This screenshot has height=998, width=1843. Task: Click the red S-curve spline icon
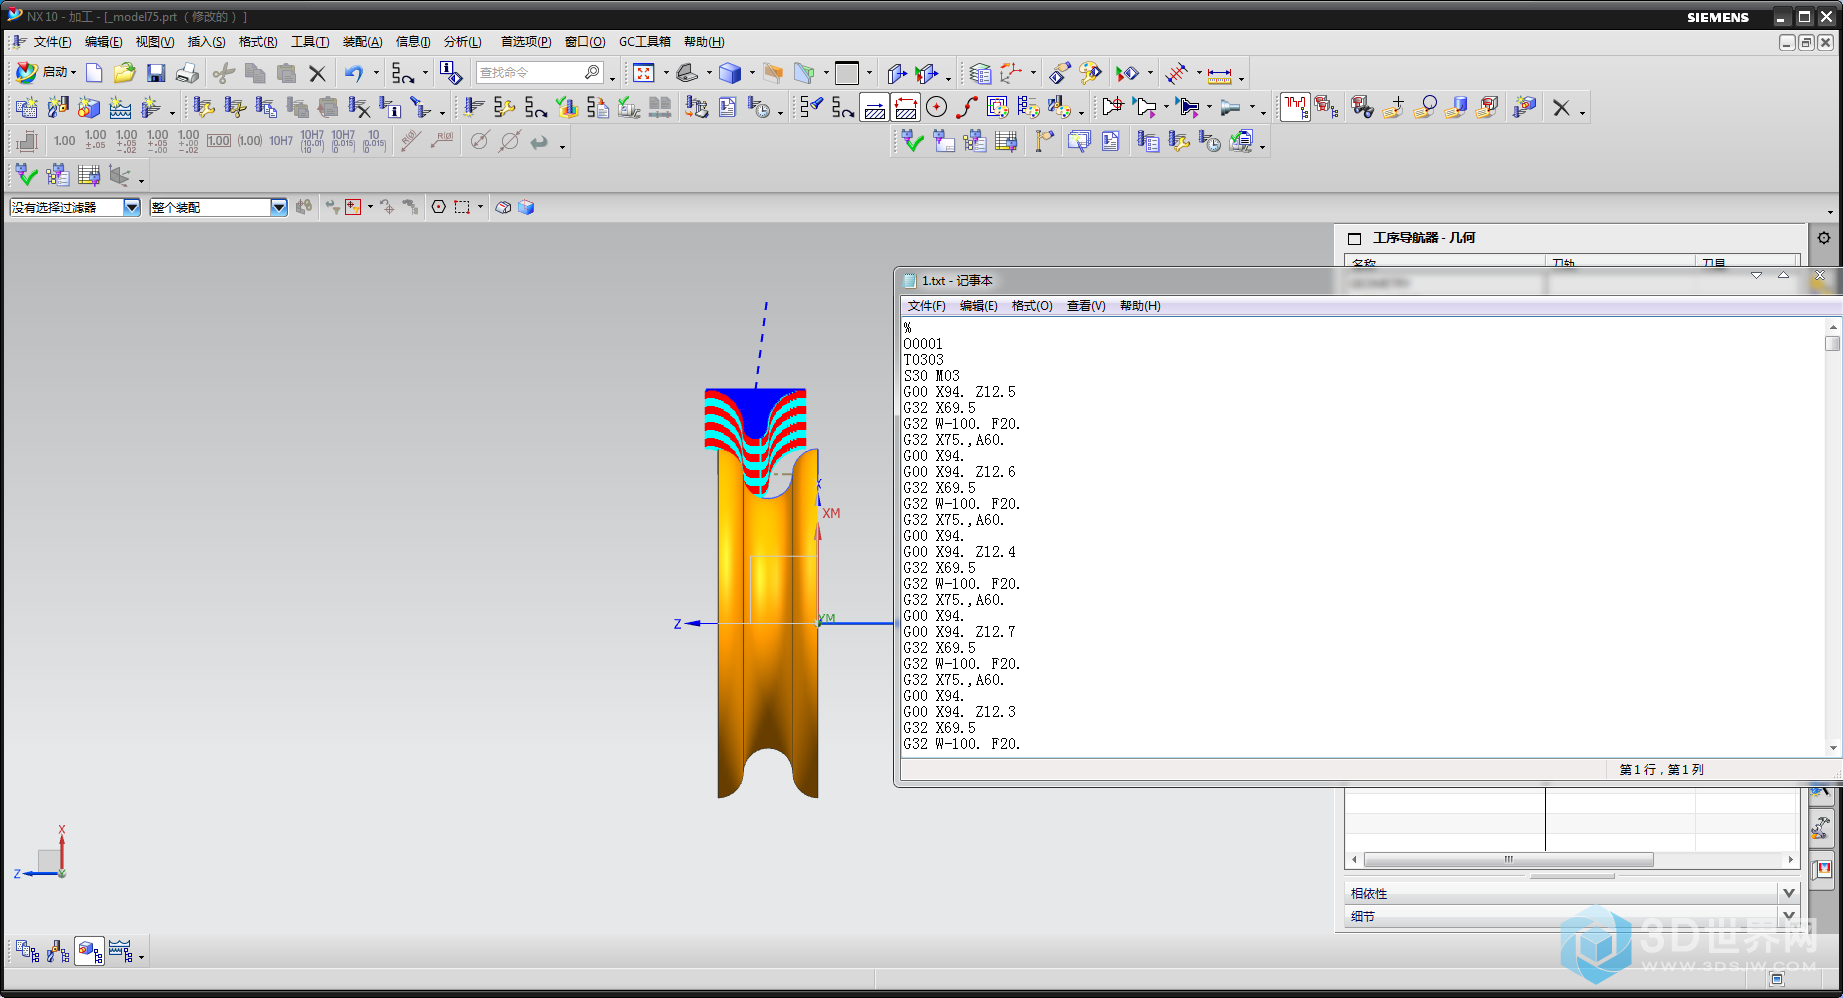[x=967, y=107]
